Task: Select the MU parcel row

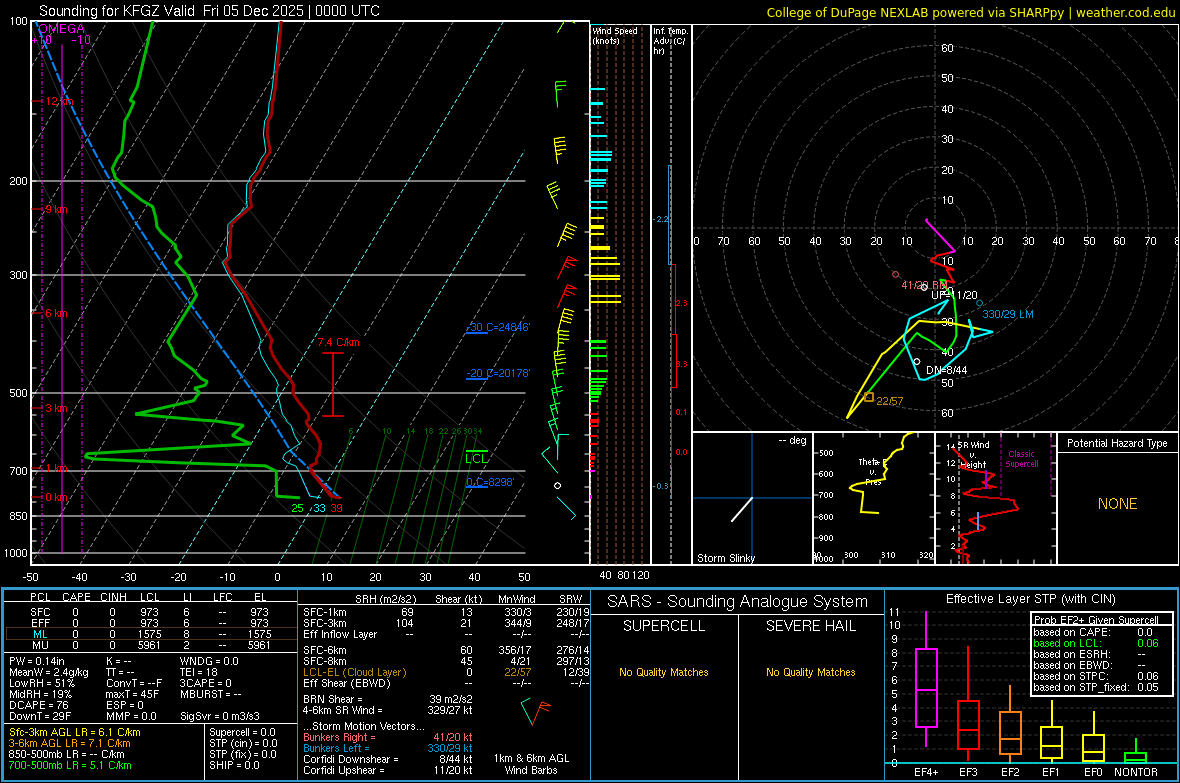Action: pyautogui.click(x=150, y=645)
